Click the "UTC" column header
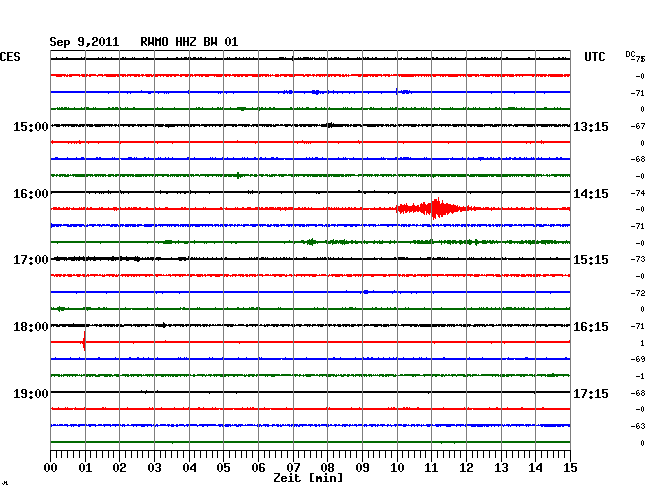Viewport: 650px width, 494px height. point(594,57)
